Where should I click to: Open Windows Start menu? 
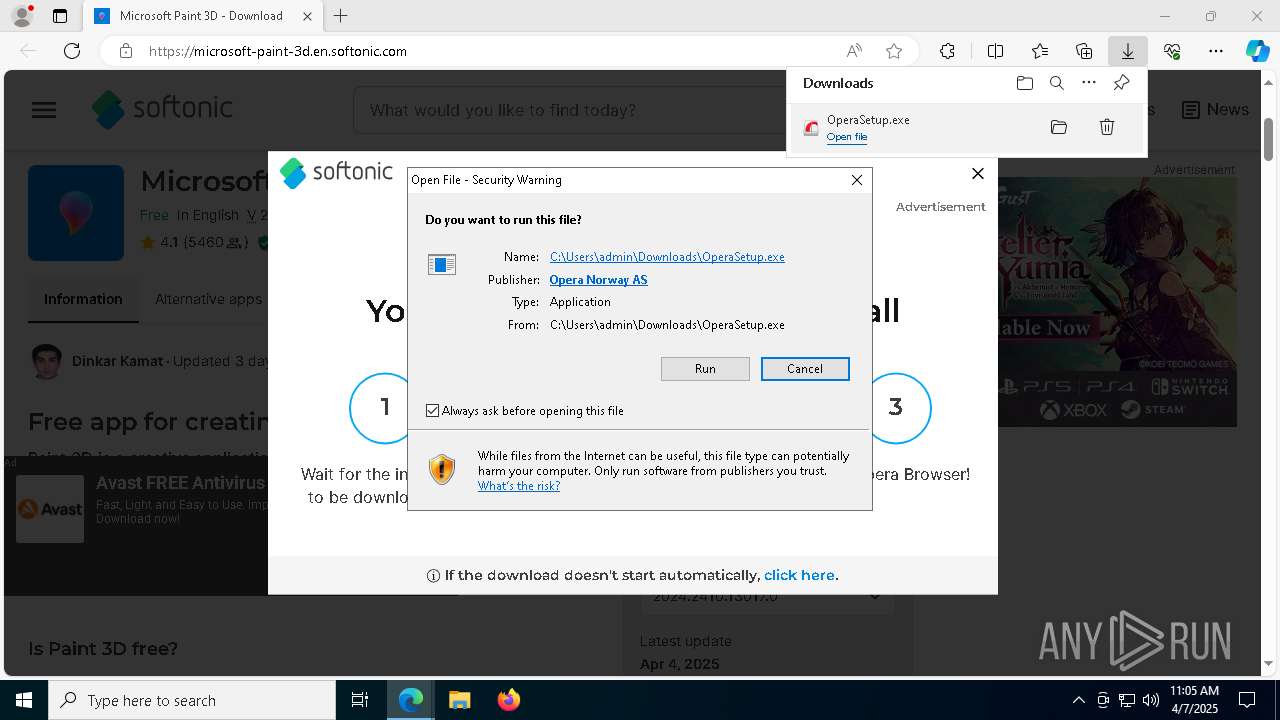24,700
